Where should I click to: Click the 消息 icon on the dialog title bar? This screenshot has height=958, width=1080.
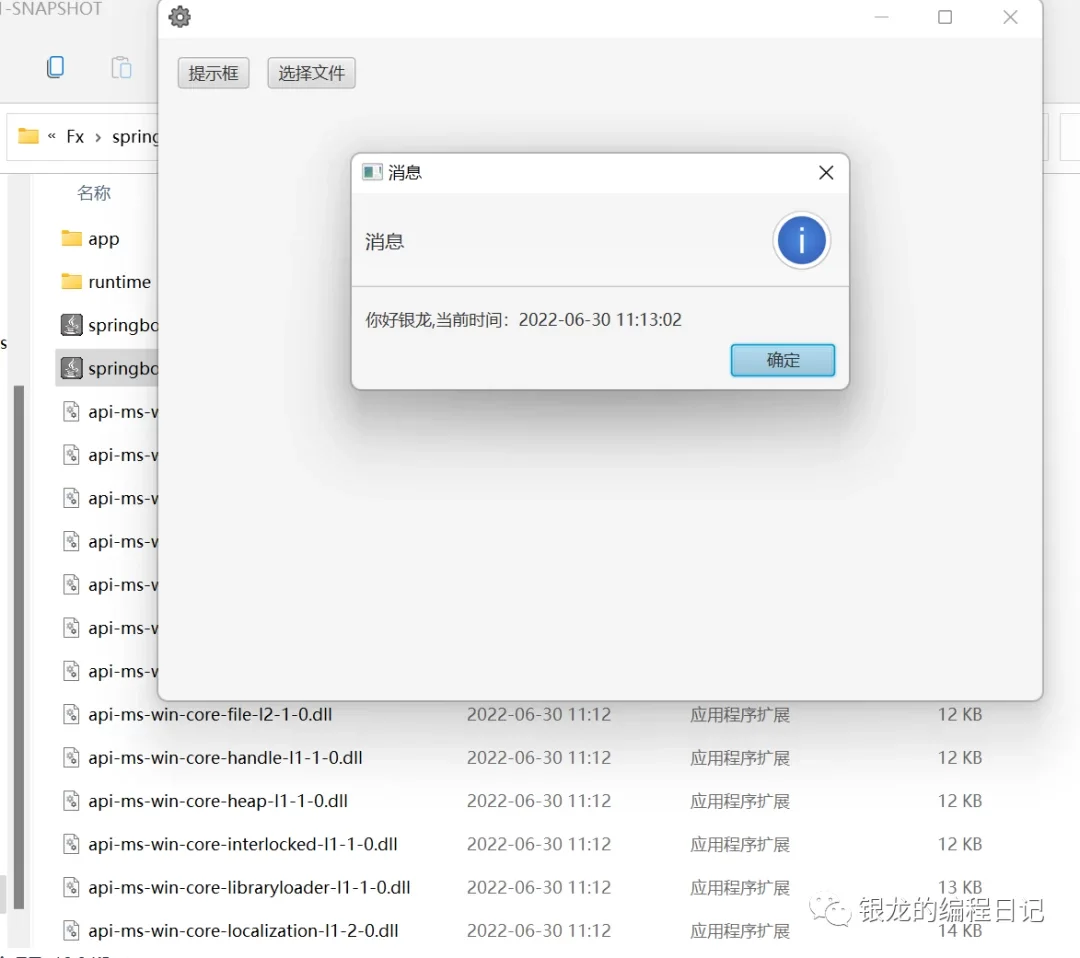tap(371, 172)
